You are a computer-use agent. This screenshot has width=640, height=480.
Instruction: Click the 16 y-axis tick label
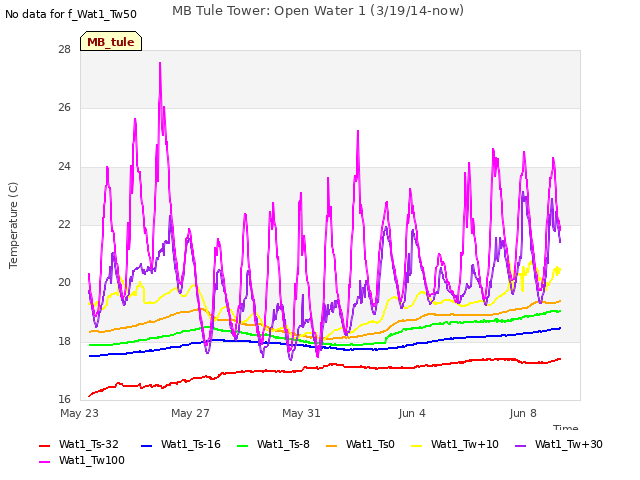(x=64, y=399)
